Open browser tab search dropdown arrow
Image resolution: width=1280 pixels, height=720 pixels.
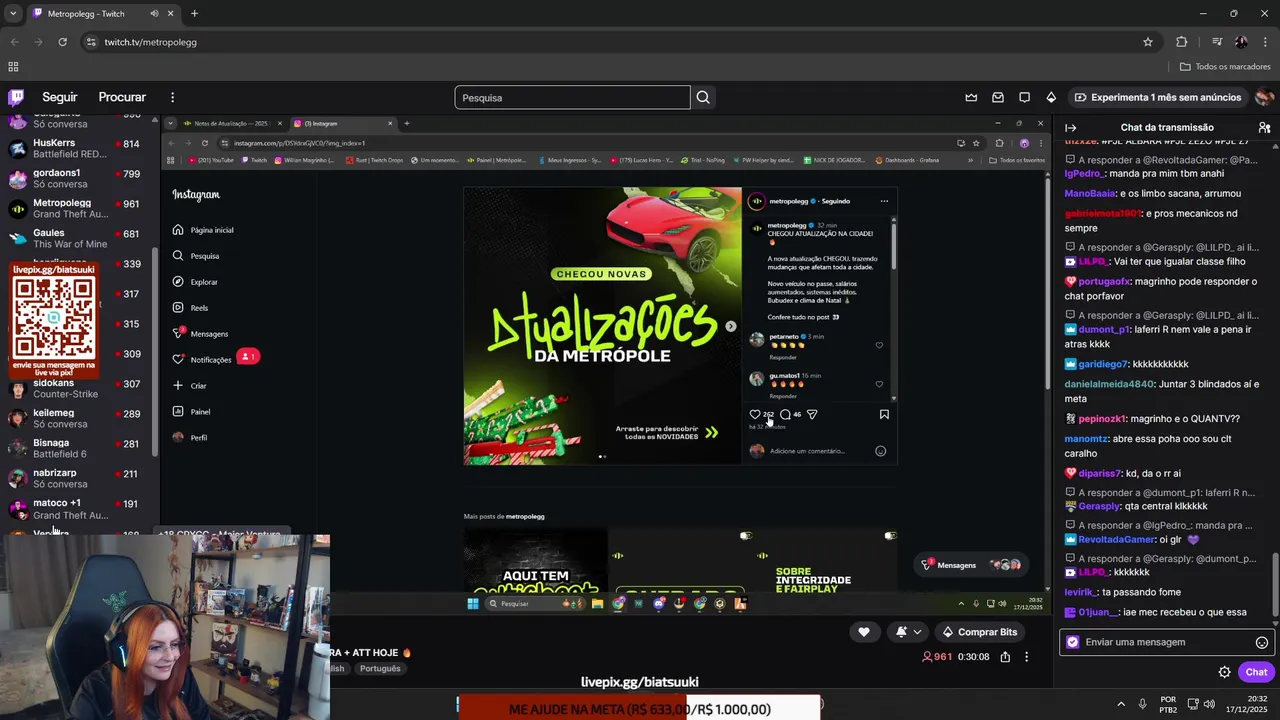(13, 14)
